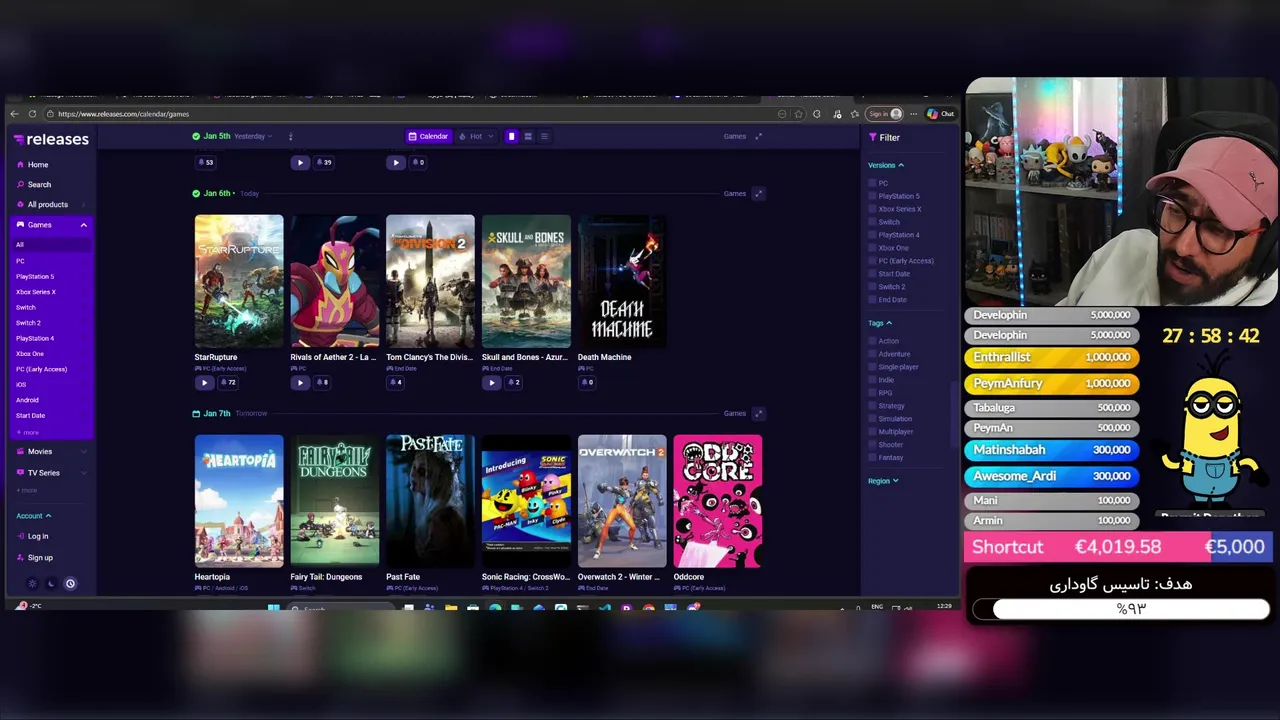Viewport: 1280px width, 720px height.
Task: Switch to light theme sun icon
Action: click(32, 584)
